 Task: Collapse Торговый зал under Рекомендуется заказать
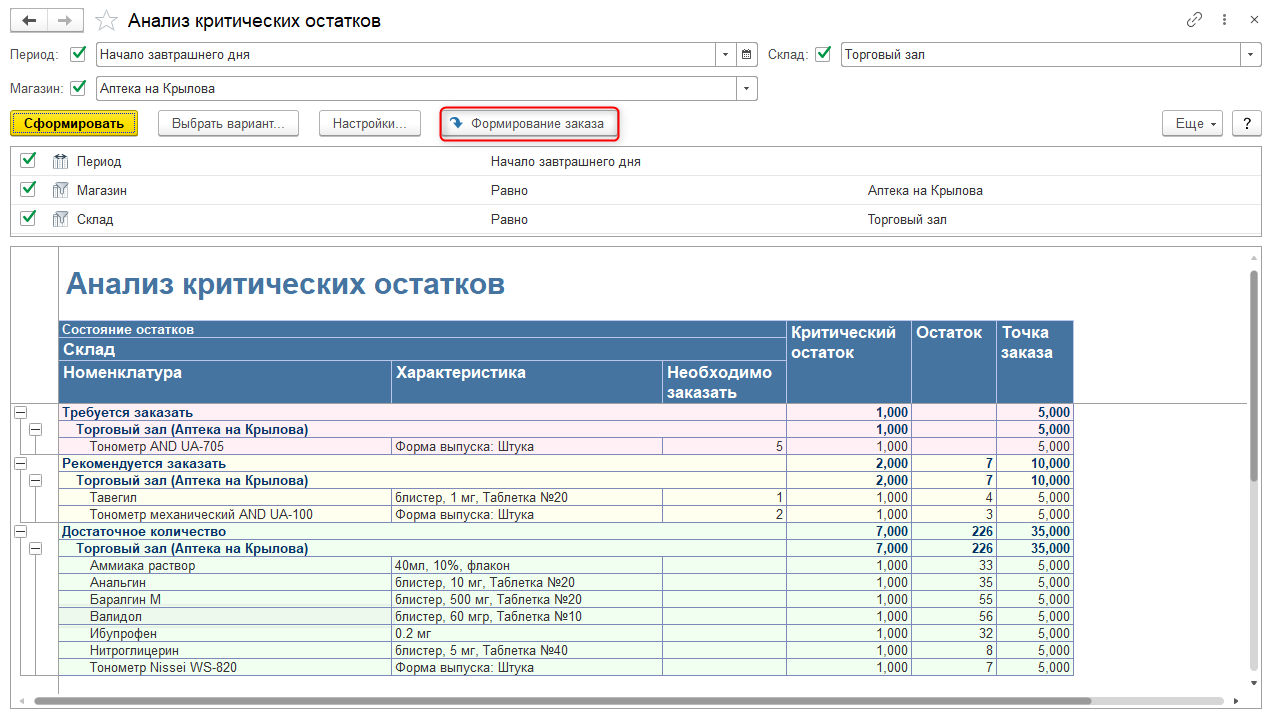coord(35,480)
